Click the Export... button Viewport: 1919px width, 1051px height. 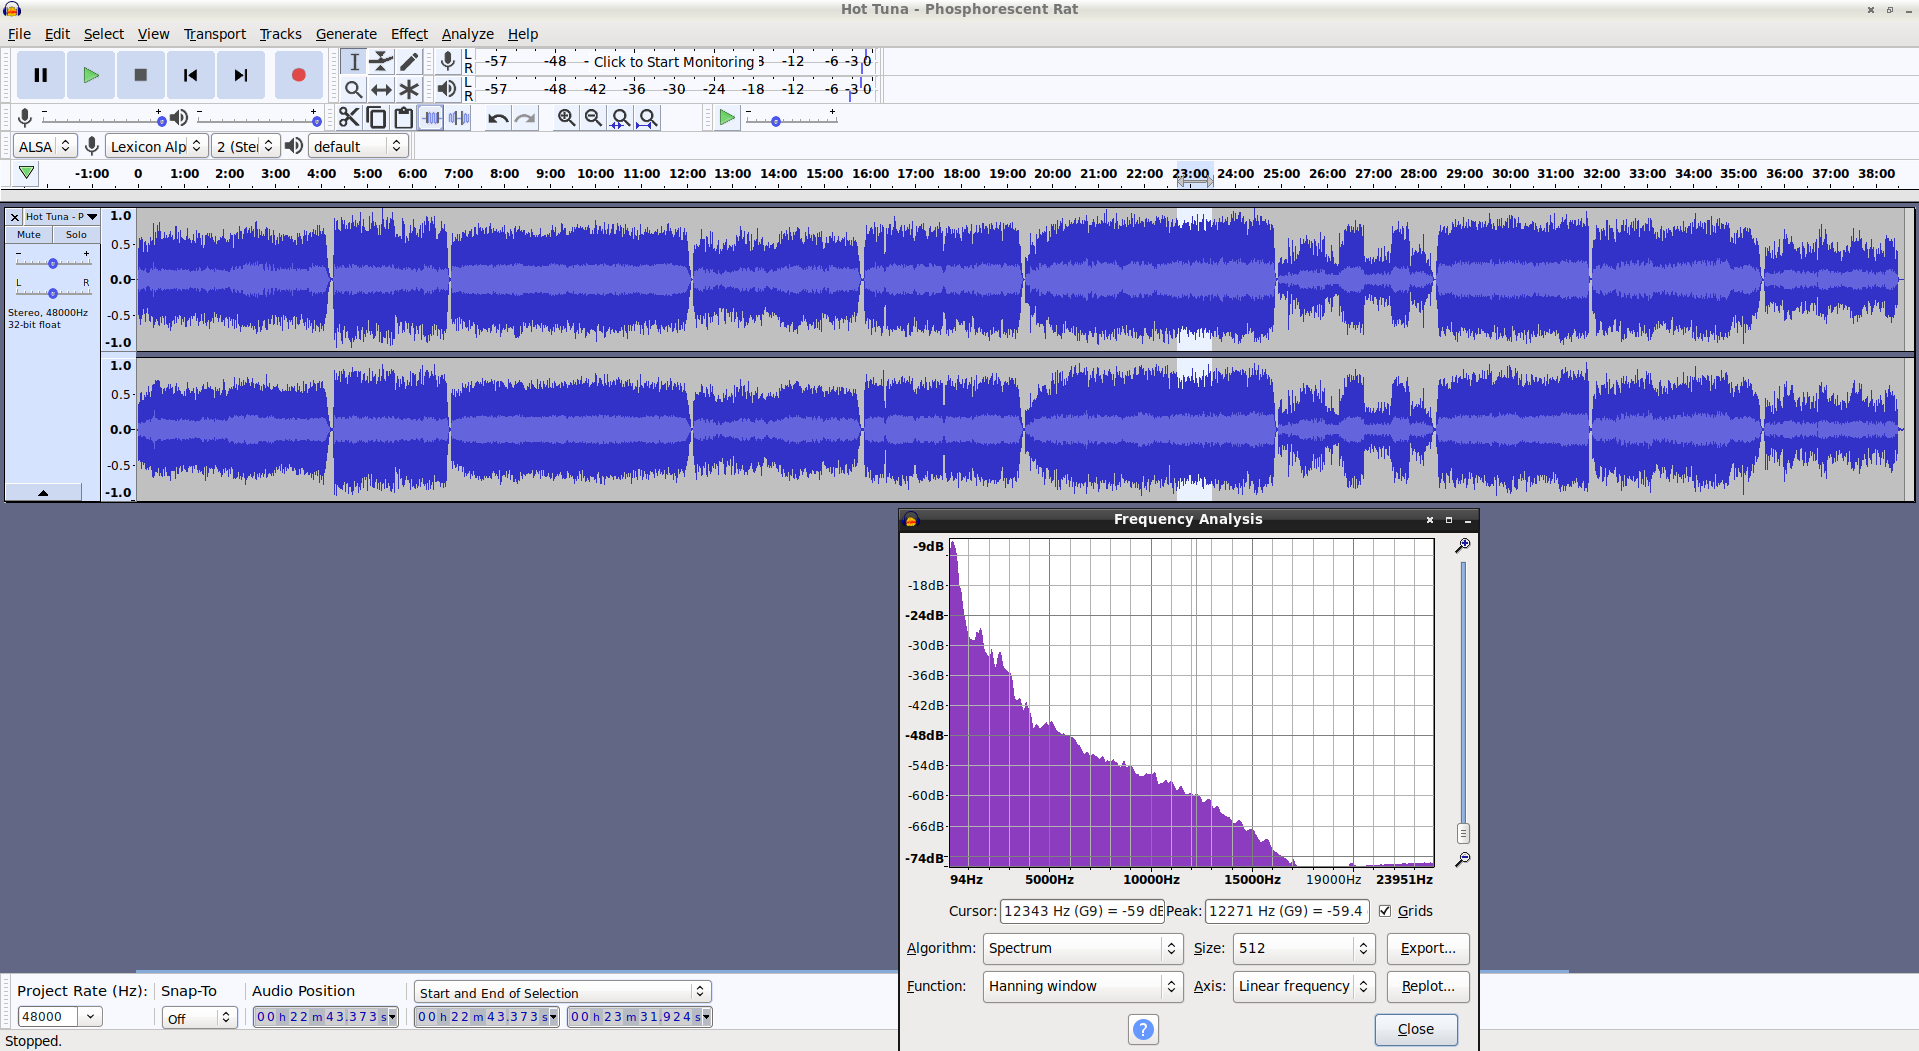click(x=1428, y=948)
